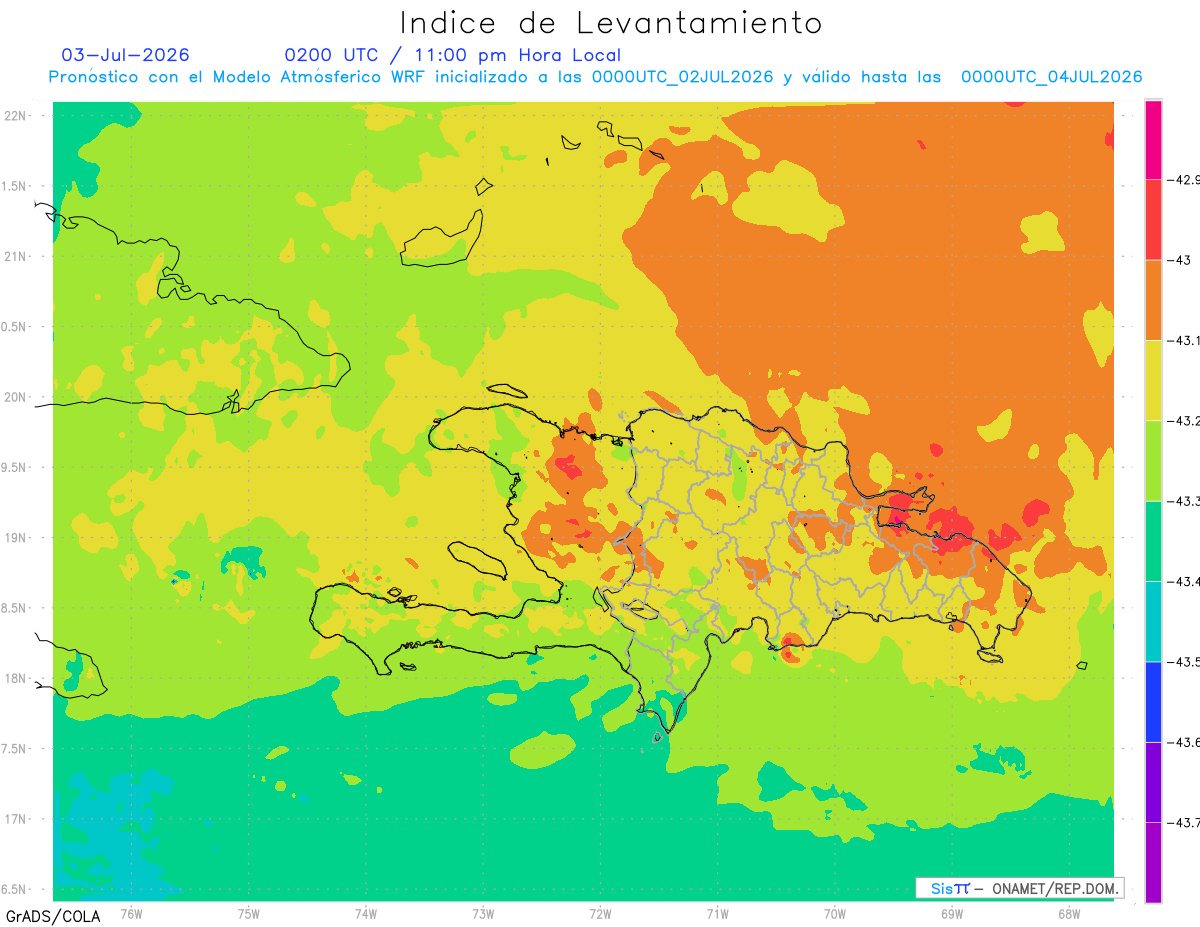This screenshot has width=1200, height=927.
Task: Click the '-43.3' legend value
Action: coord(1183,501)
